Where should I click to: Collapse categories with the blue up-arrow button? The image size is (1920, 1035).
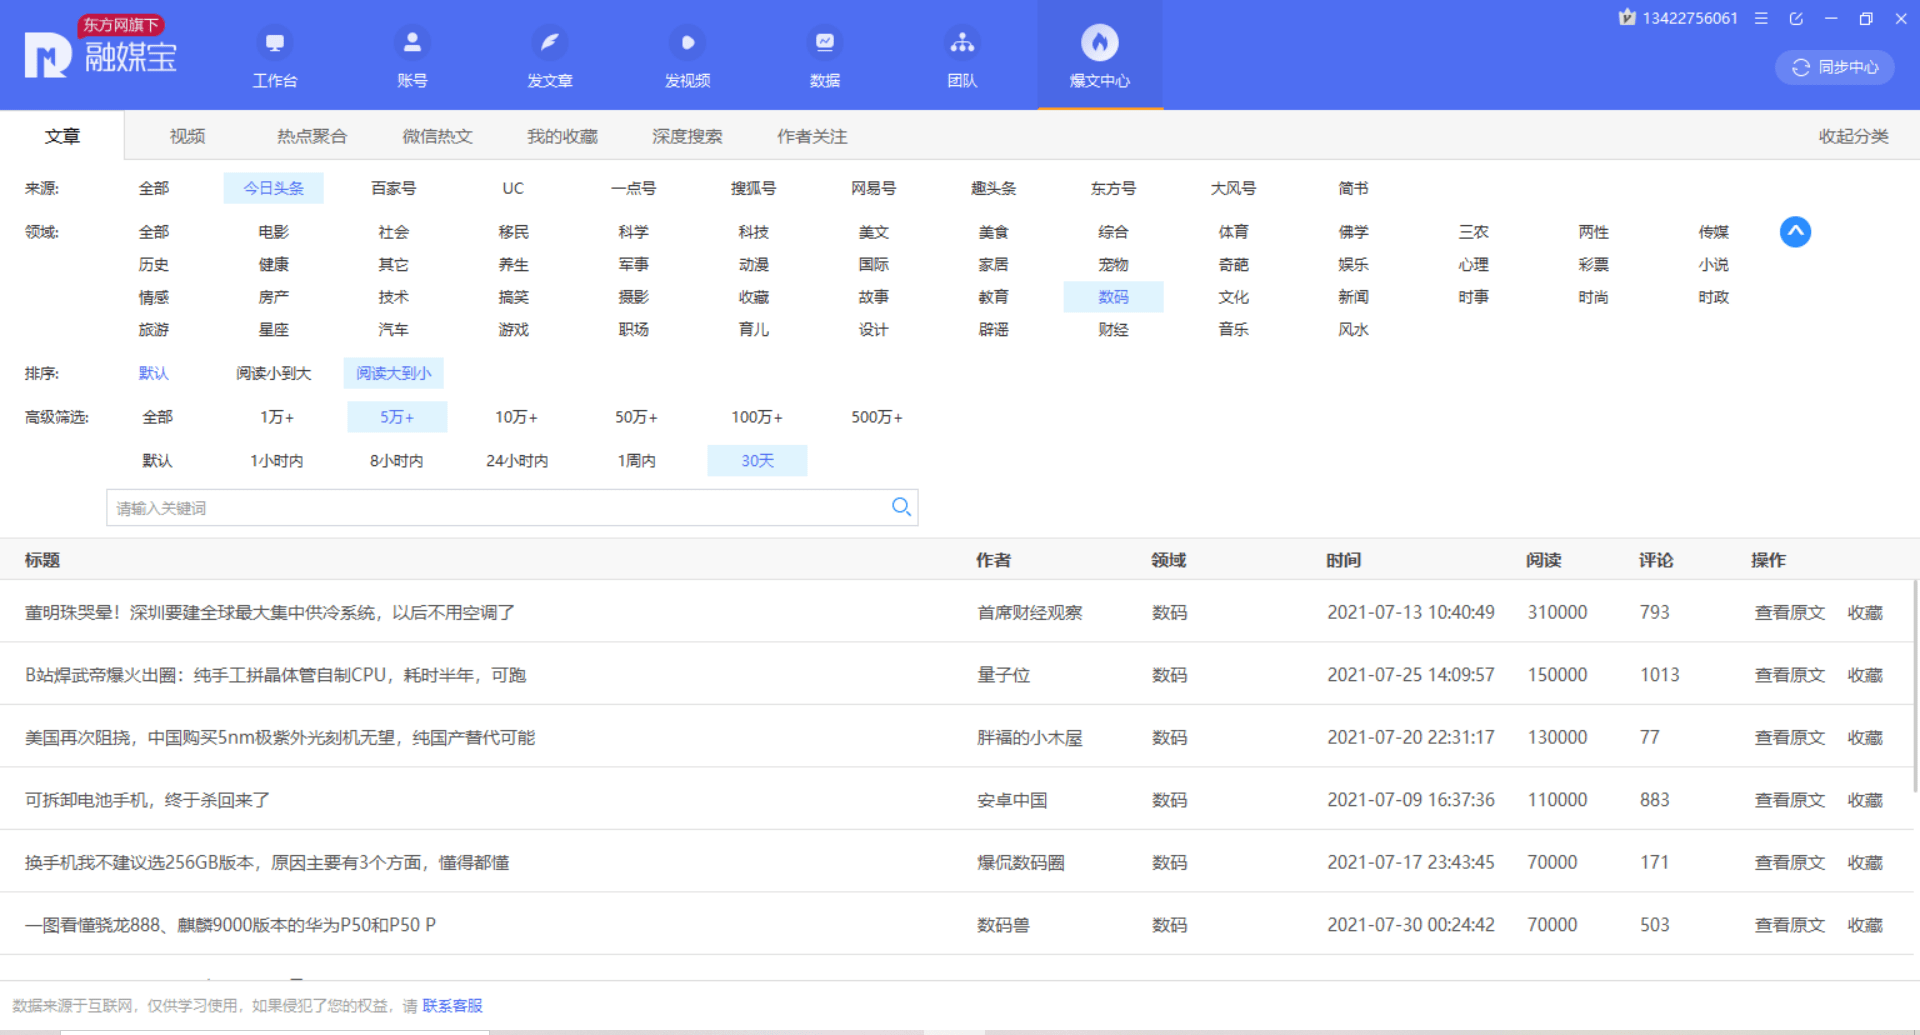[x=1795, y=232]
